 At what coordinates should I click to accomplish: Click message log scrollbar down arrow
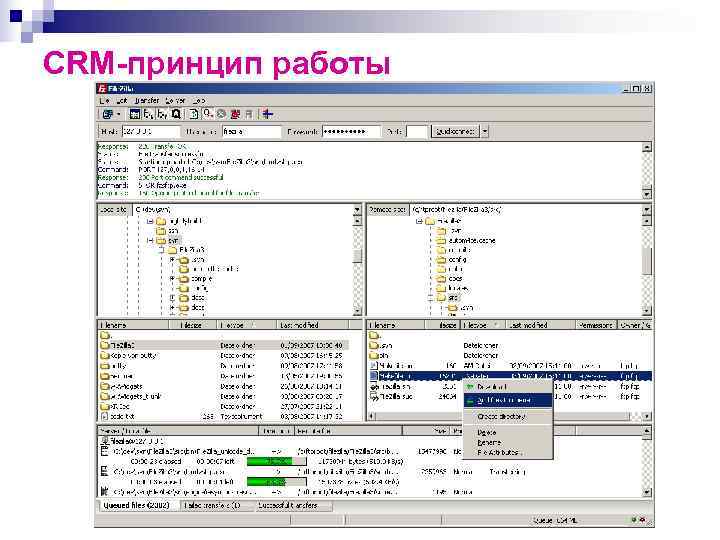[x=647, y=194]
